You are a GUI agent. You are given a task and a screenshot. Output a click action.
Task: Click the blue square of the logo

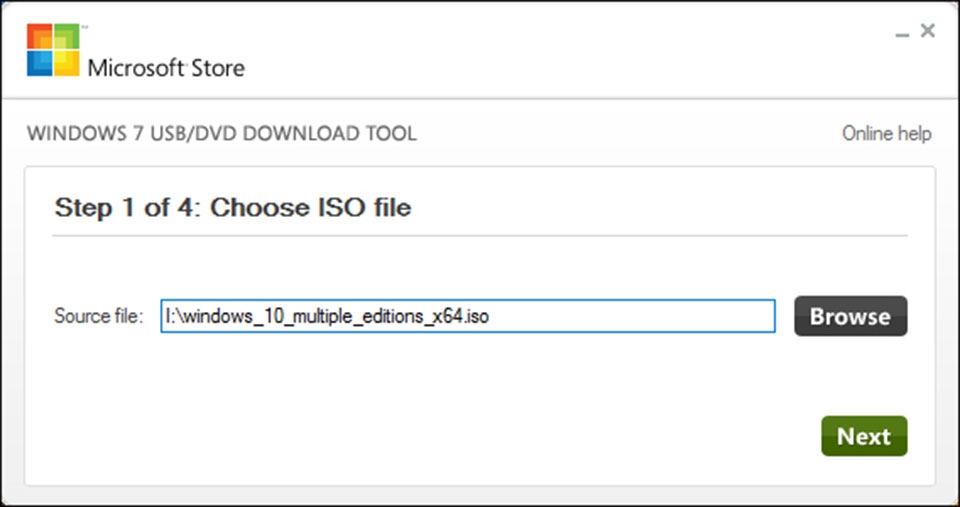40,63
